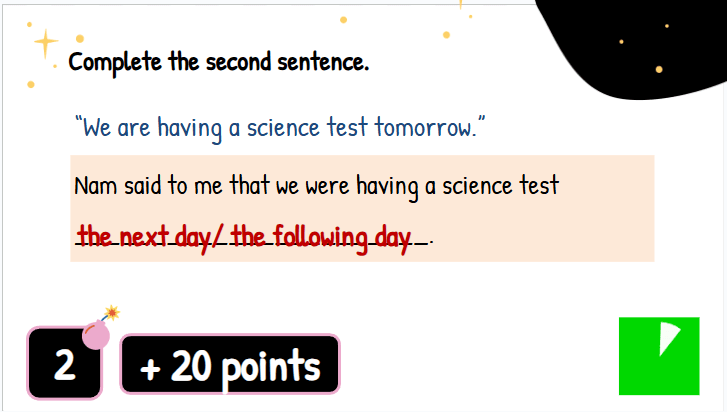This screenshot has height=412, width=727.
Task: Click the yellow dot below the star sparkle
Action: tap(31, 84)
